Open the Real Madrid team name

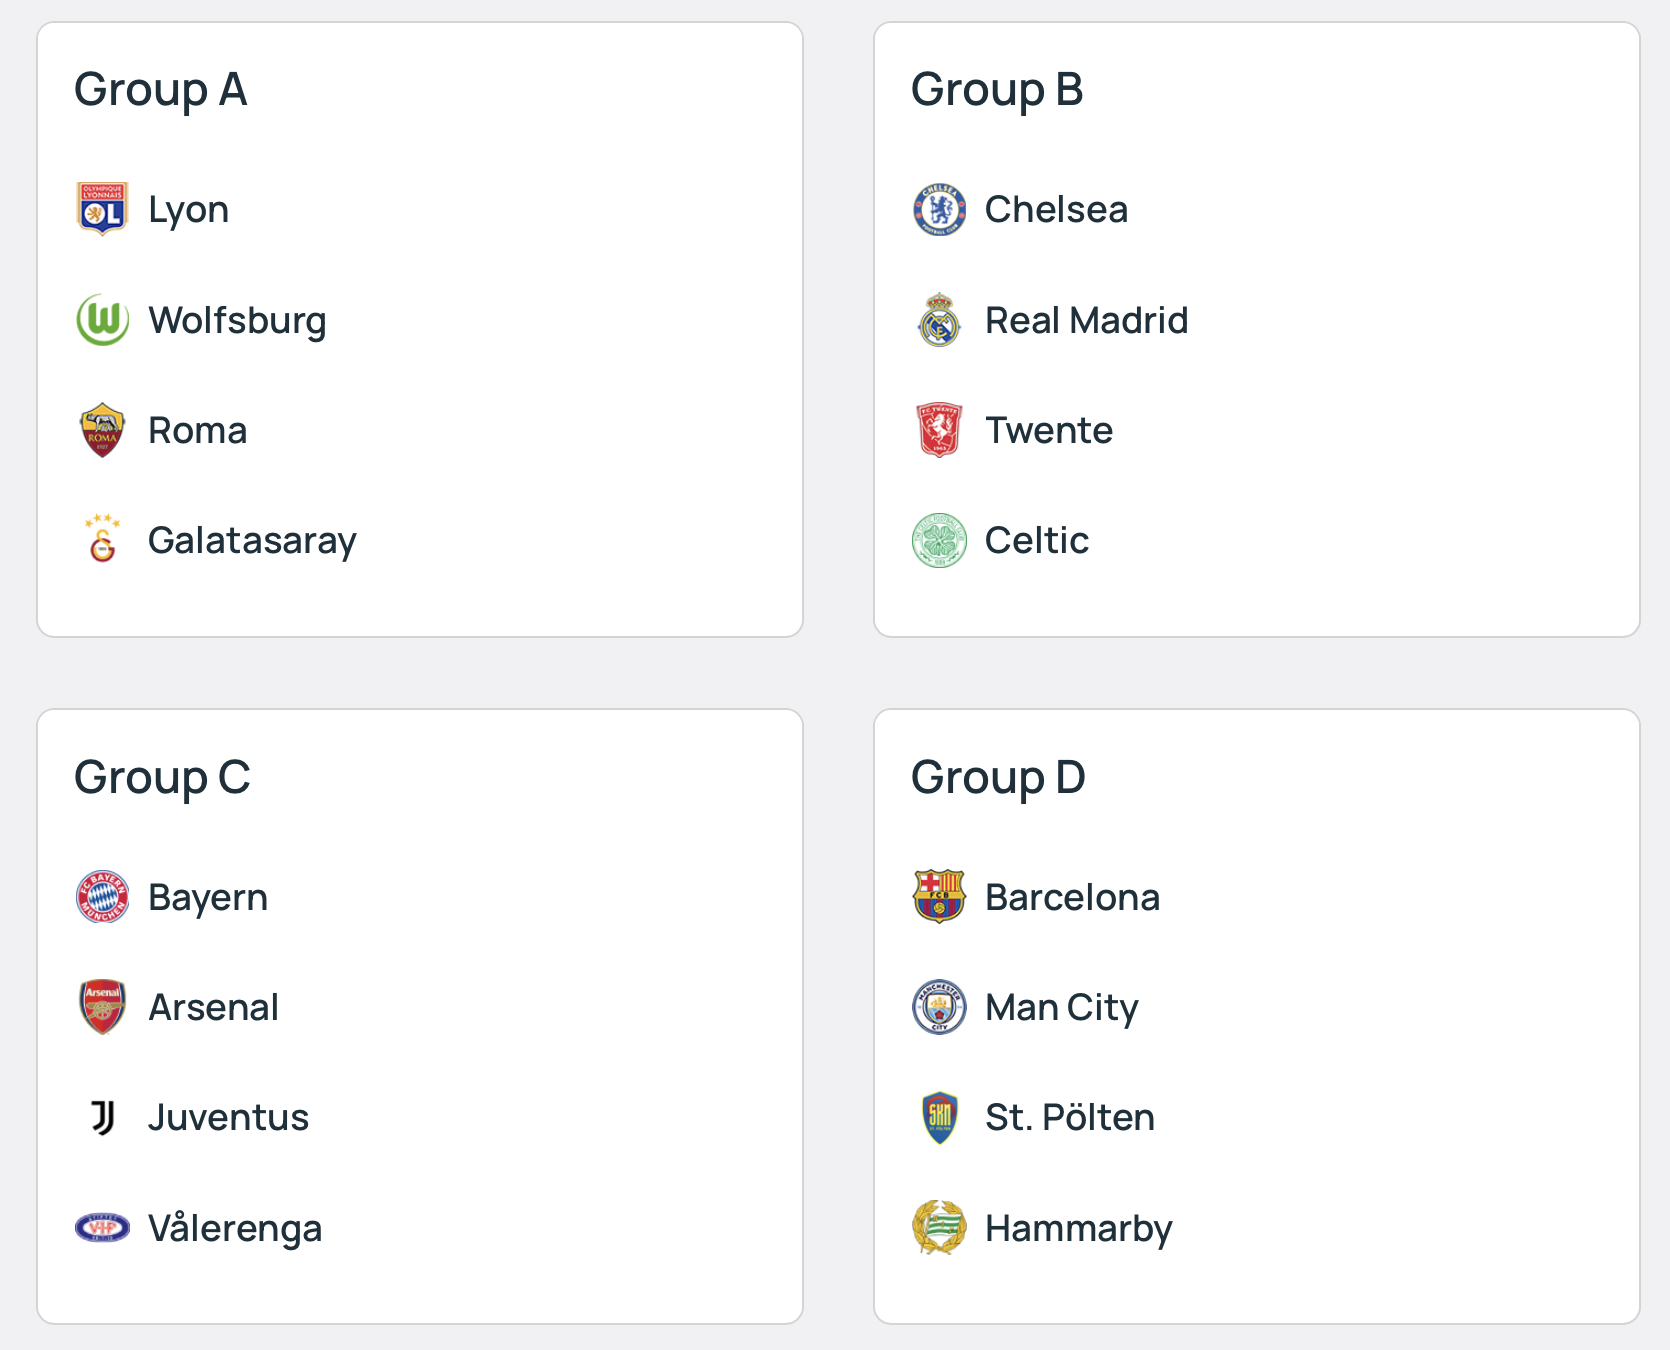[x=1087, y=320]
